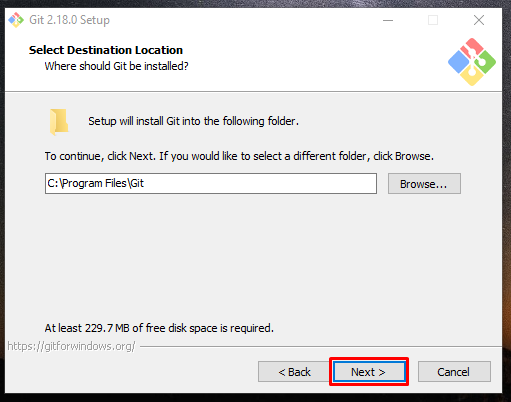This screenshot has width=511, height=402.
Task: Click the https://gitforwindows.org/ text
Action: pos(71,346)
